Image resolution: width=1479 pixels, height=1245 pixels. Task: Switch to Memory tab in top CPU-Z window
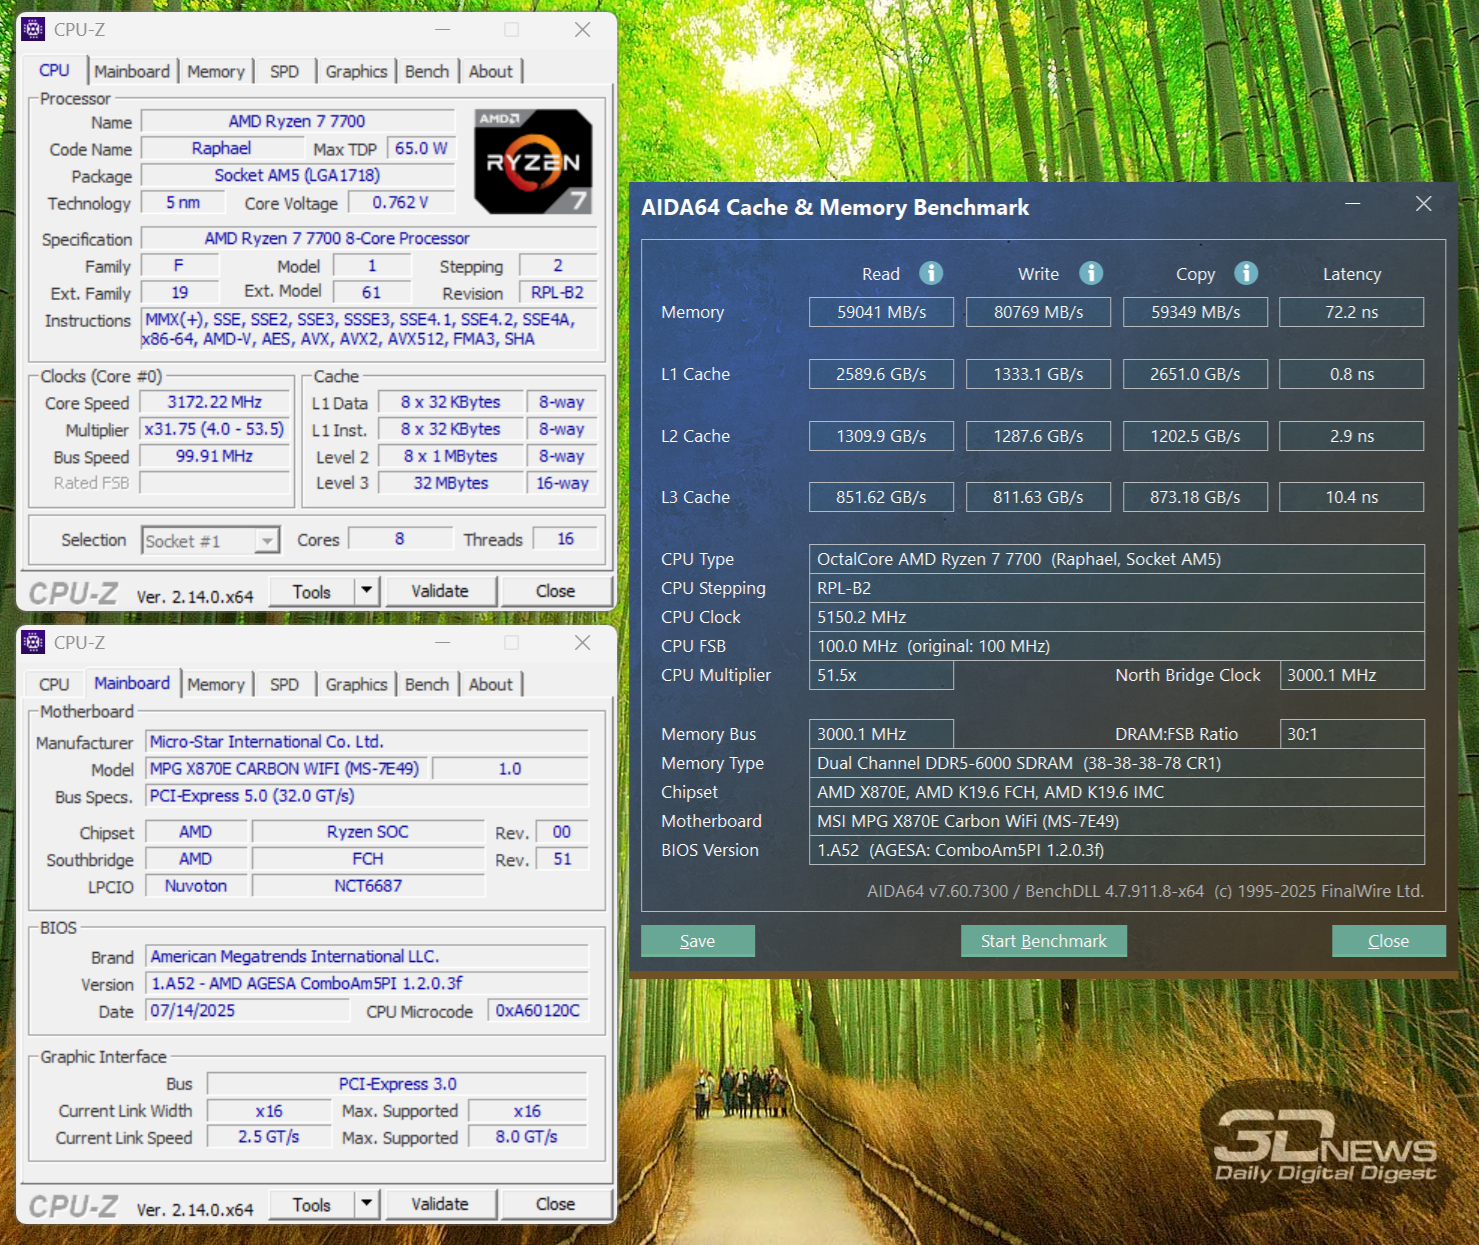coord(216,71)
